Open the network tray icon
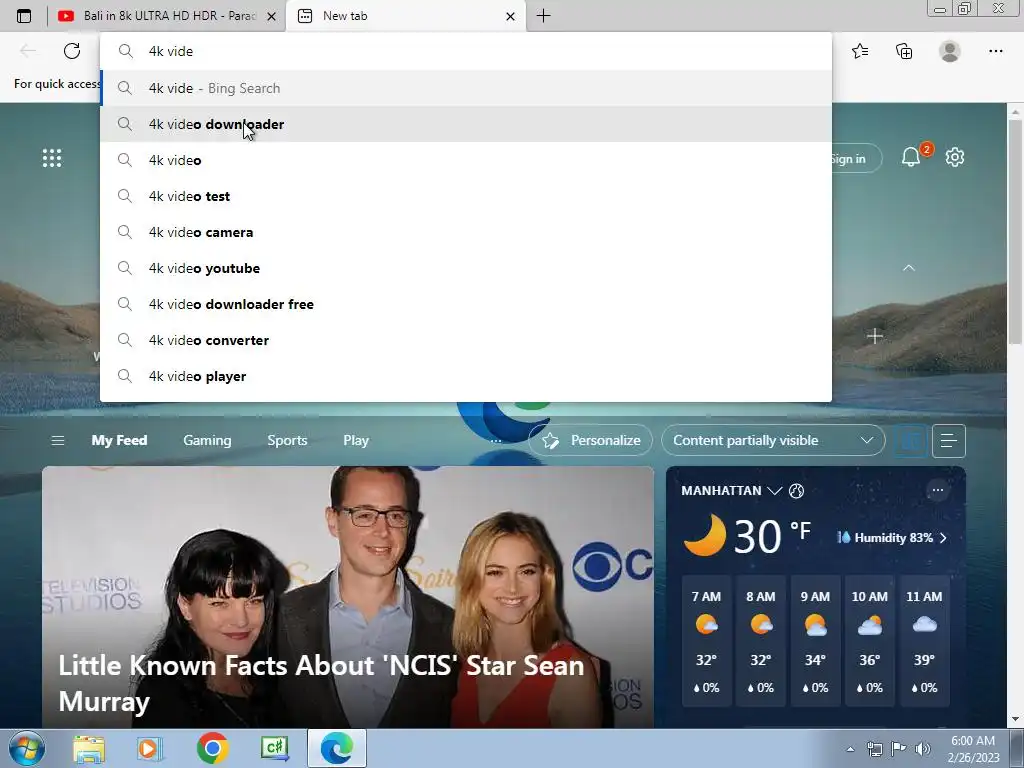1024x768 pixels. (x=874, y=749)
